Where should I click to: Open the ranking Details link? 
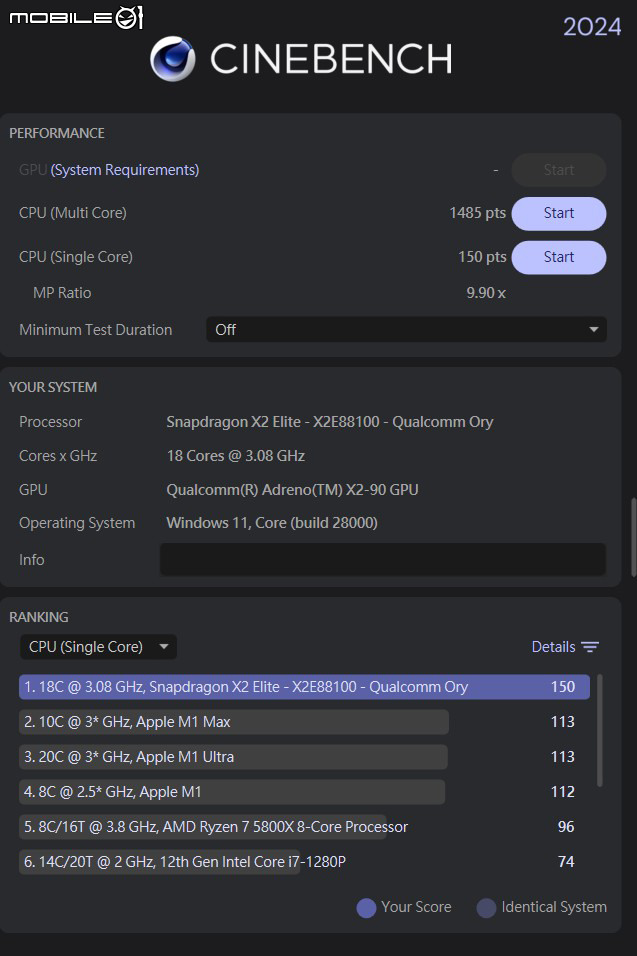[x=553, y=647]
